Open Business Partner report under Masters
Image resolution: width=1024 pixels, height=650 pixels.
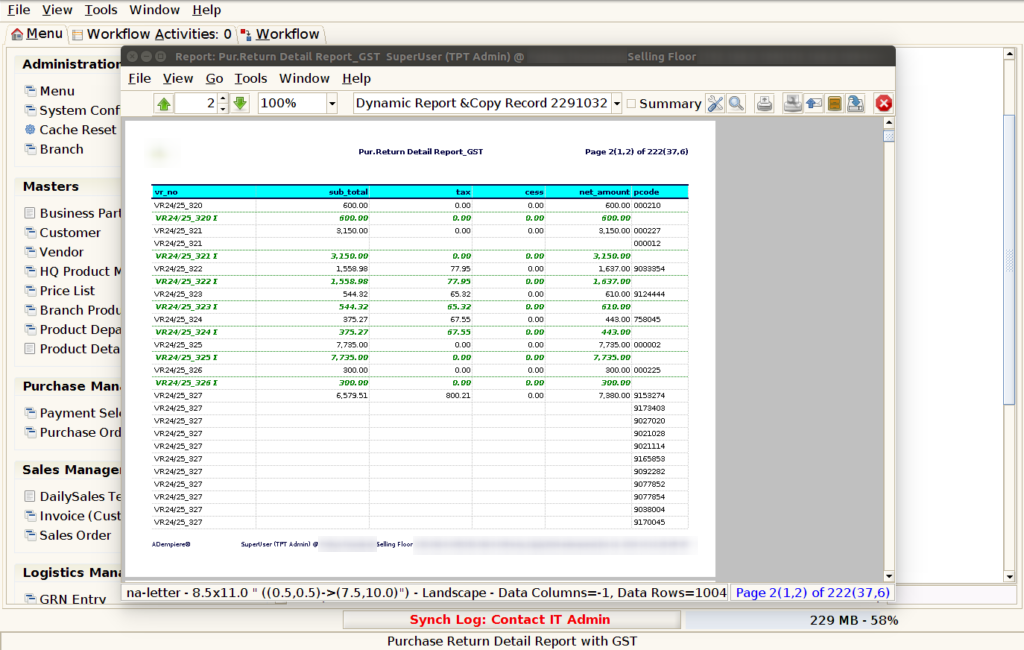tap(72, 213)
